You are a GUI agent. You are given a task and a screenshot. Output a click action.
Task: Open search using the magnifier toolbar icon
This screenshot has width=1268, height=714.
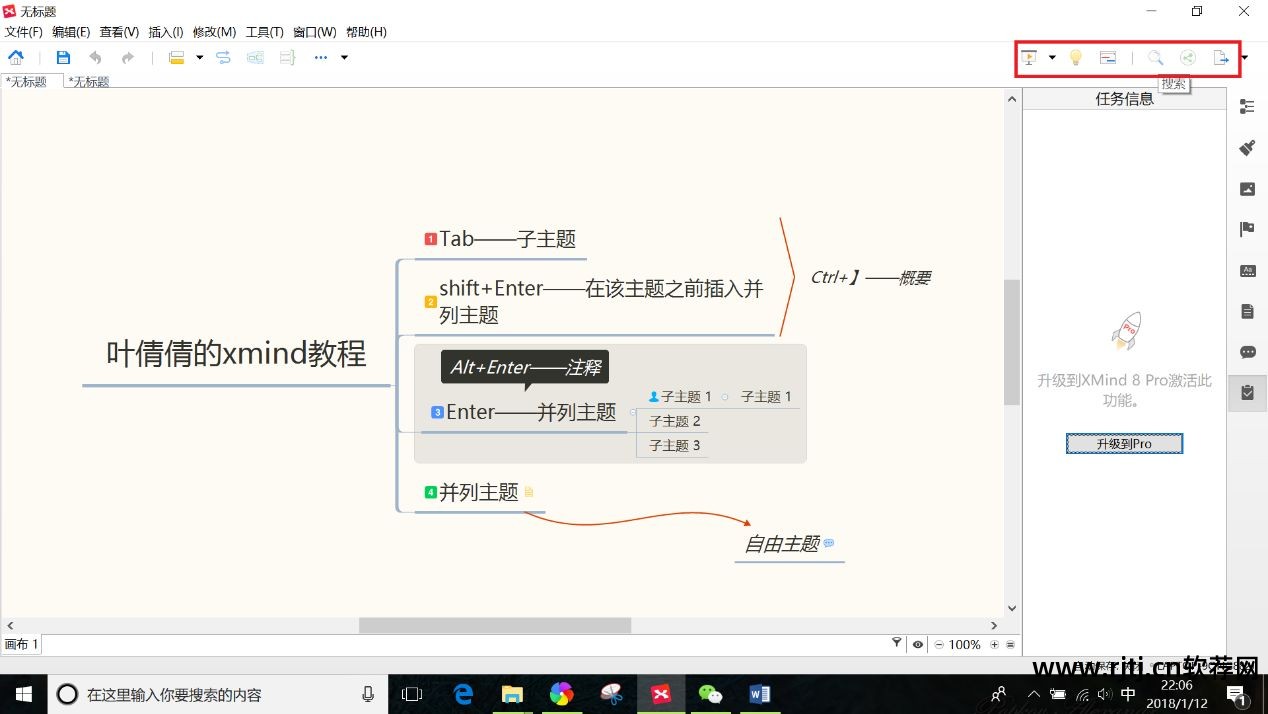click(1156, 58)
